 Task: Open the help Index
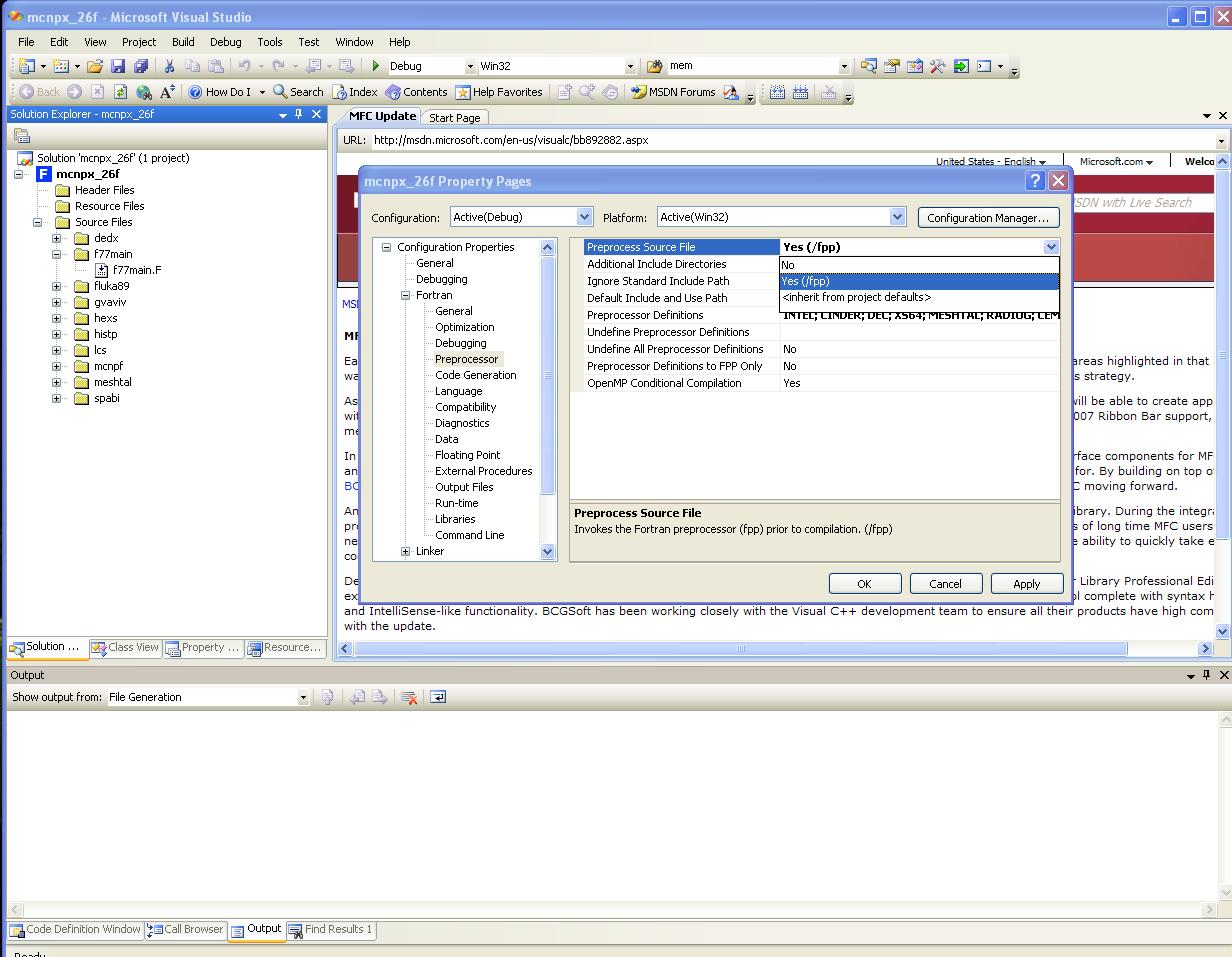tap(355, 92)
